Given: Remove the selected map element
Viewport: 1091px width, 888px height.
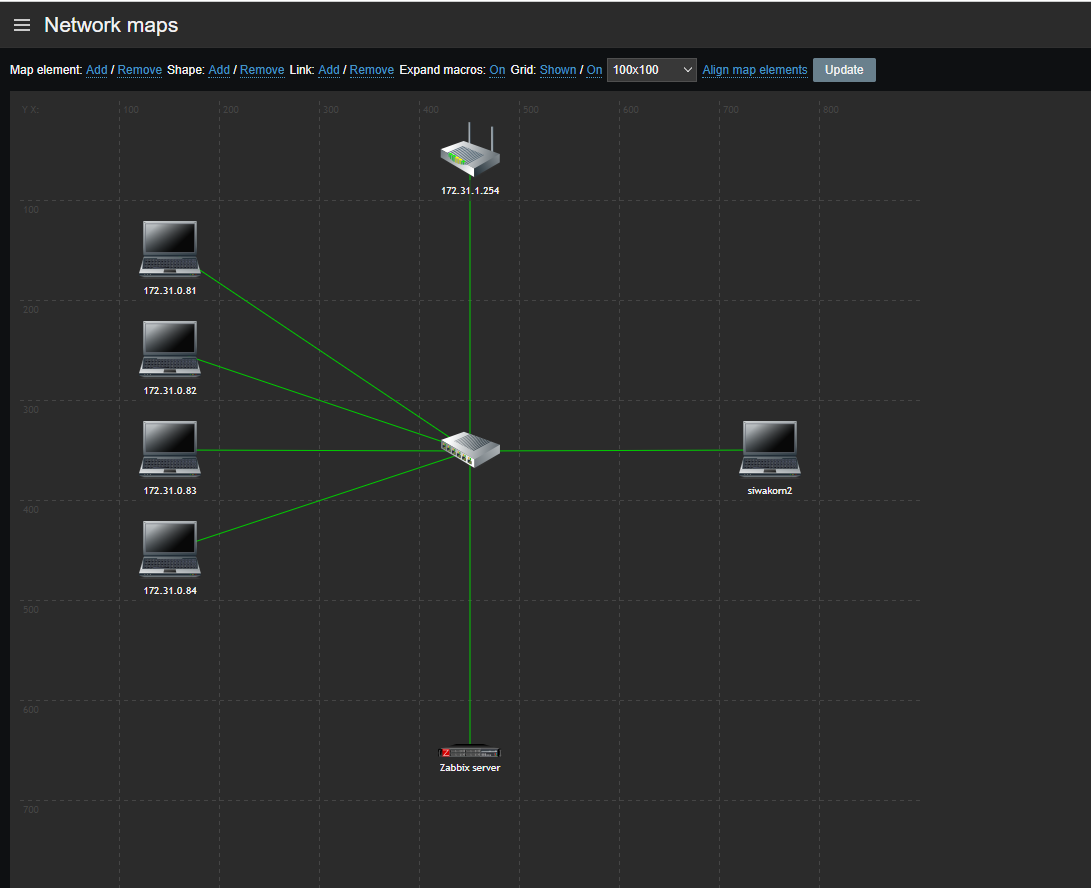Looking at the screenshot, I should [x=140, y=70].
